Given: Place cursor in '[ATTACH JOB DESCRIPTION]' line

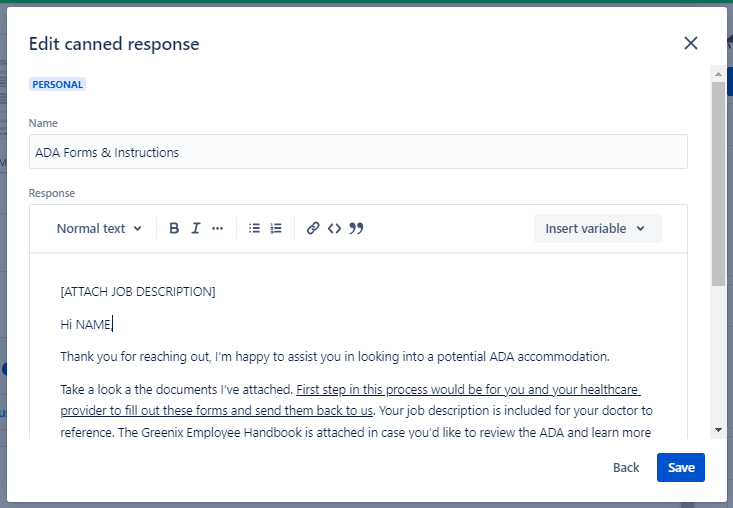Looking at the screenshot, I should 138,292.
